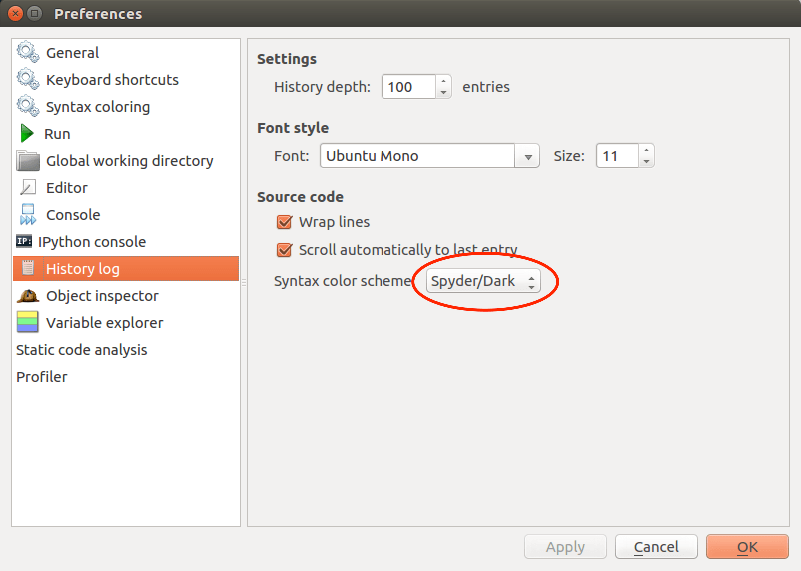The height and width of the screenshot is (571, 801).
Task: Open the Profiler preferences page
Action: (x=42, y=377)
